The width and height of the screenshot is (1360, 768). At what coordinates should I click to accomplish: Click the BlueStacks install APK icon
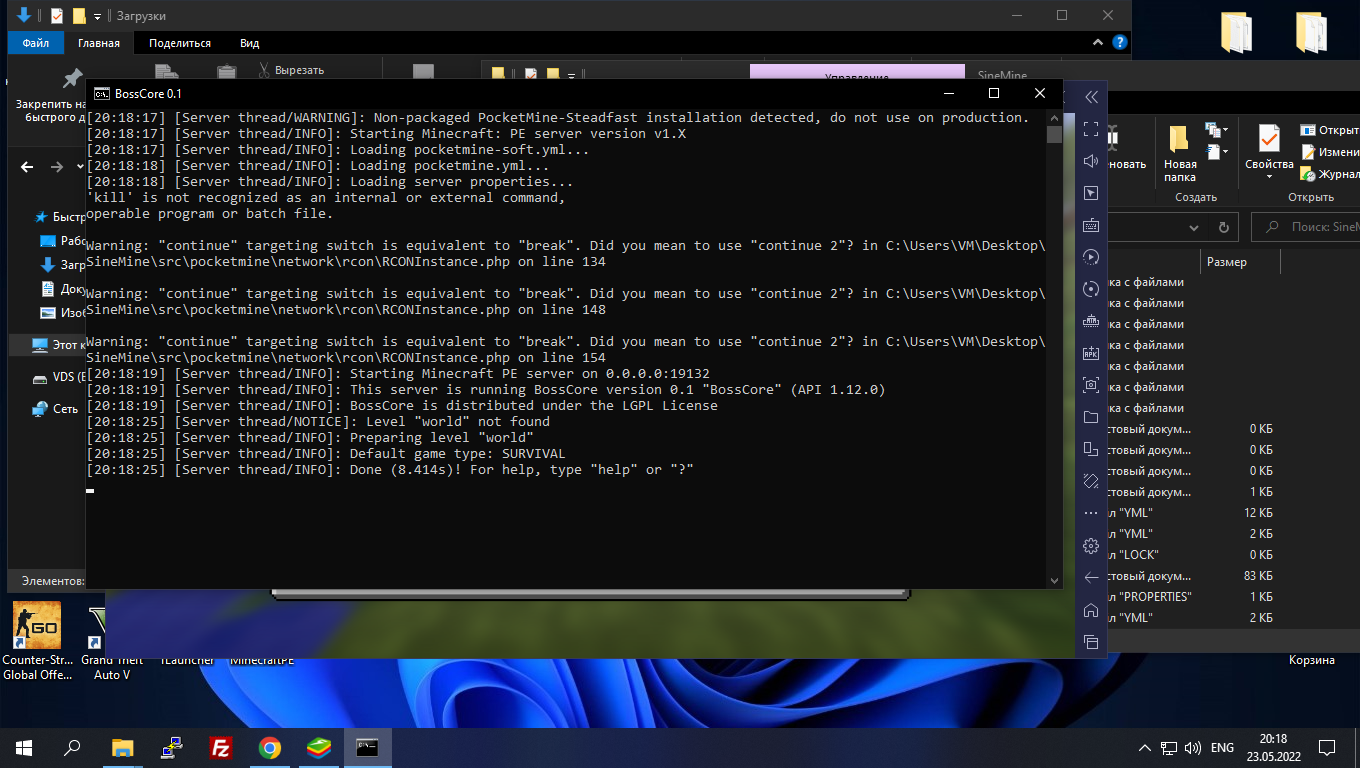(x=1091, y=353)
